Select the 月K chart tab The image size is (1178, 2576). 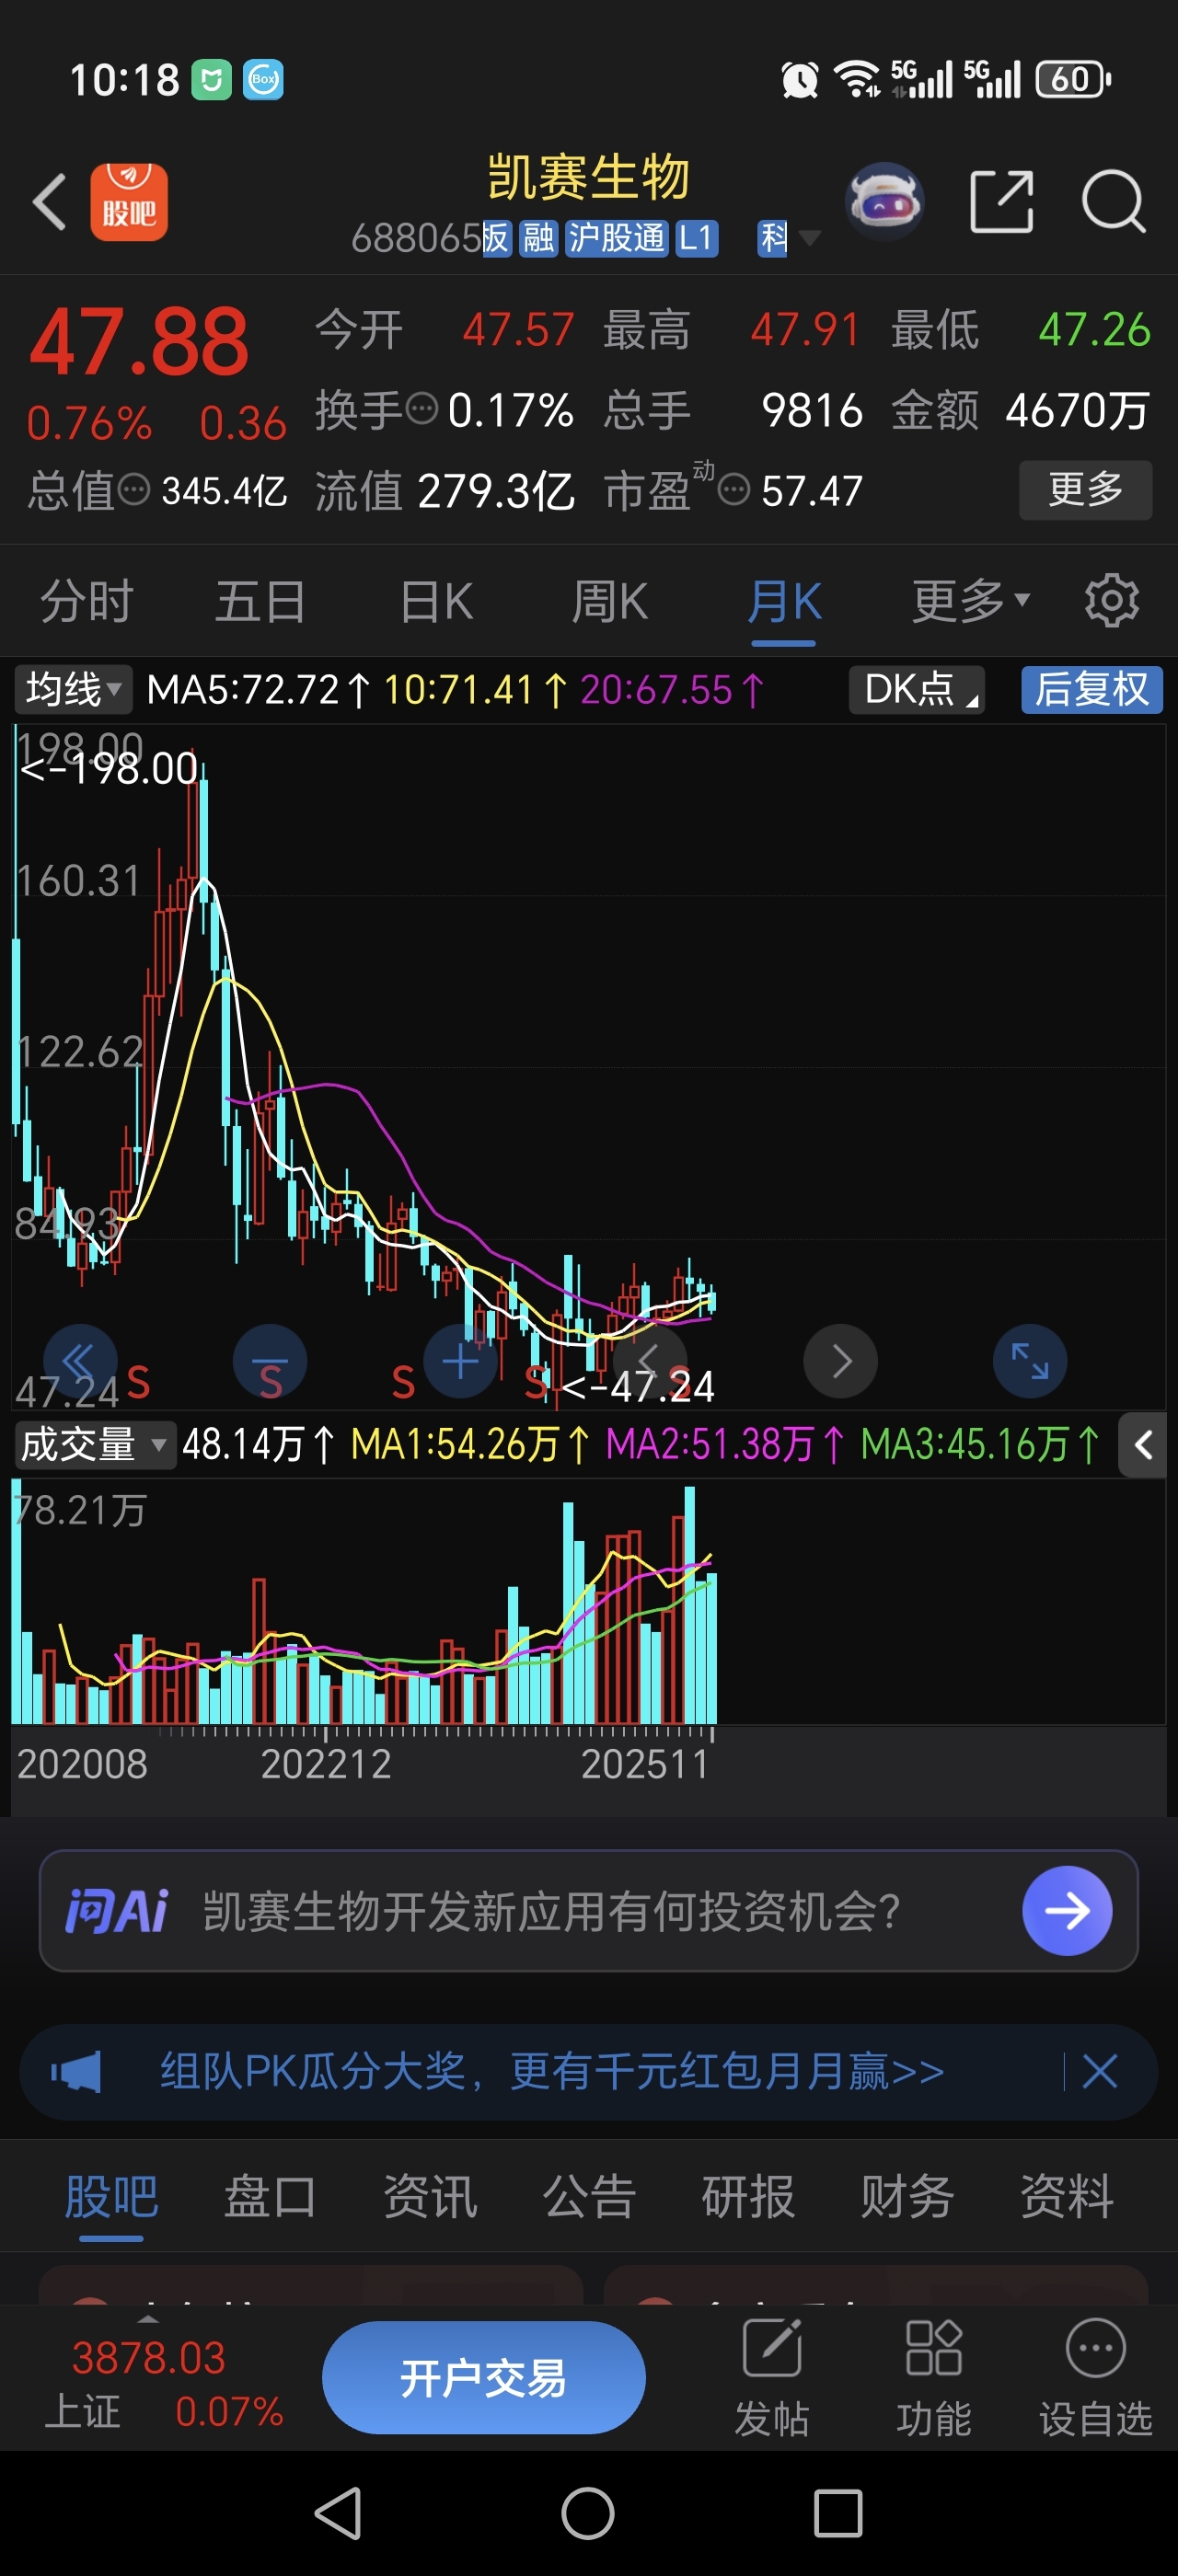point(784,601)
